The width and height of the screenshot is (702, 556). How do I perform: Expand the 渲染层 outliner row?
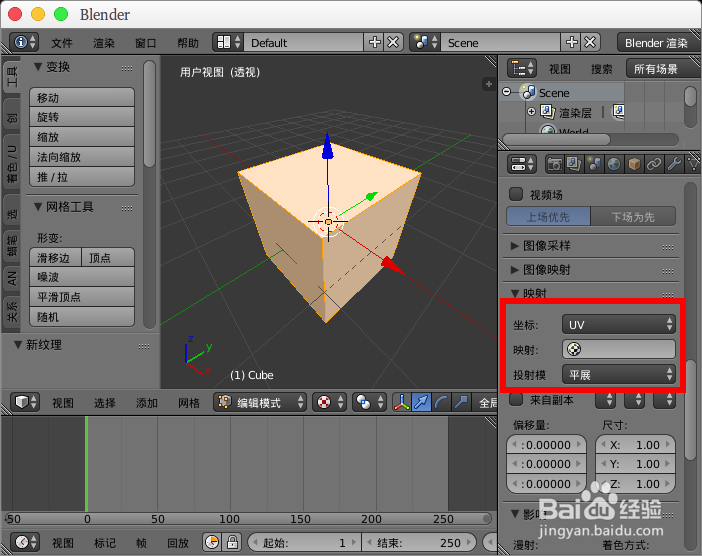click(x=531, y=111)
